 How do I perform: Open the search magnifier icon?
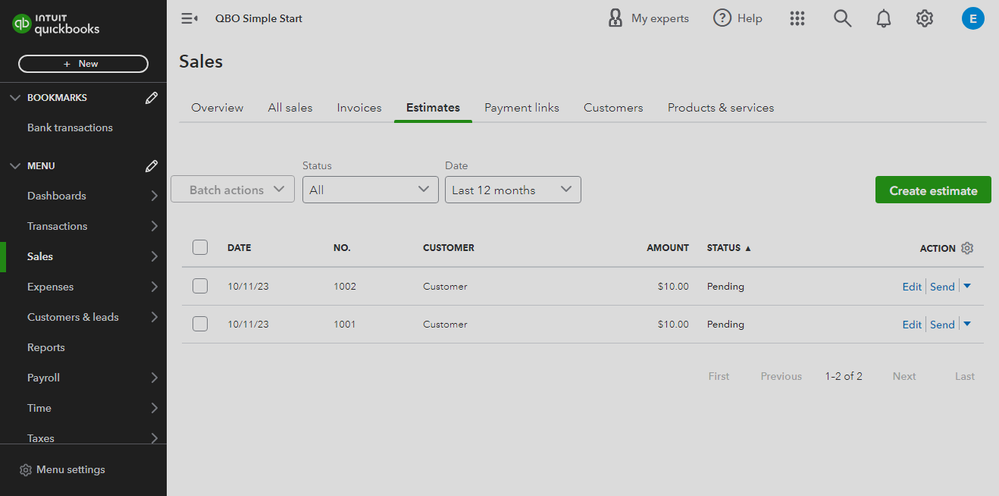(x=842, y=18)
